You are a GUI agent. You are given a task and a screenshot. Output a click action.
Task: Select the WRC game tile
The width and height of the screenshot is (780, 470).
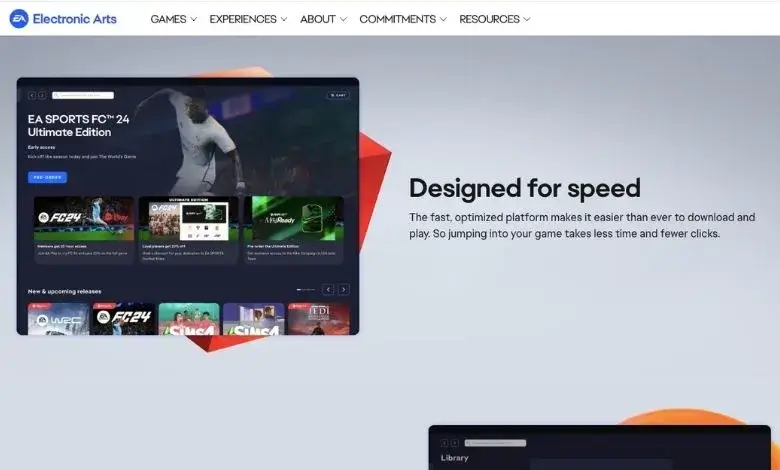(59, 319)
